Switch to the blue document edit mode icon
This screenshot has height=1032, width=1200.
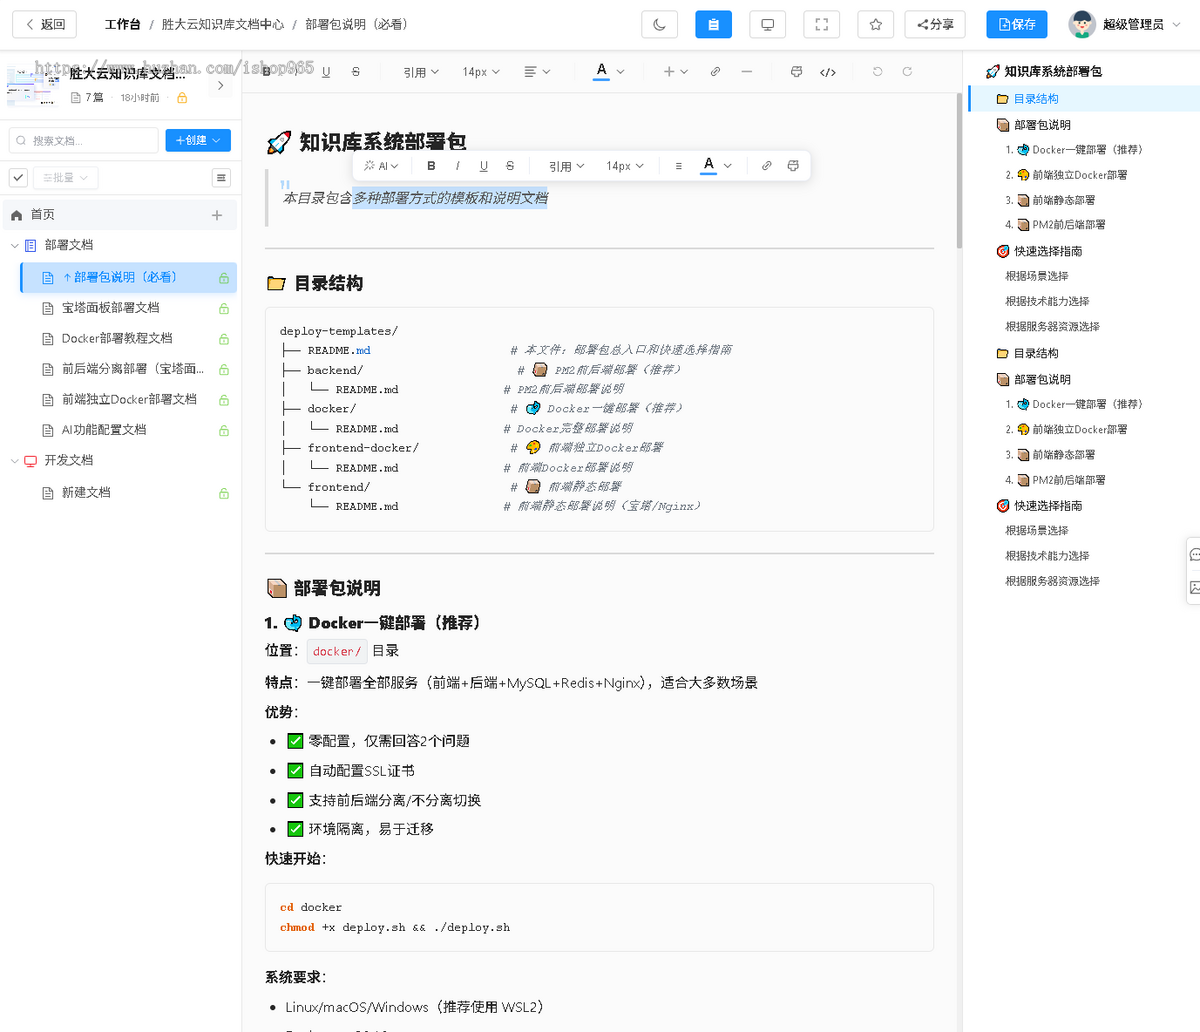tap(713, 24)
